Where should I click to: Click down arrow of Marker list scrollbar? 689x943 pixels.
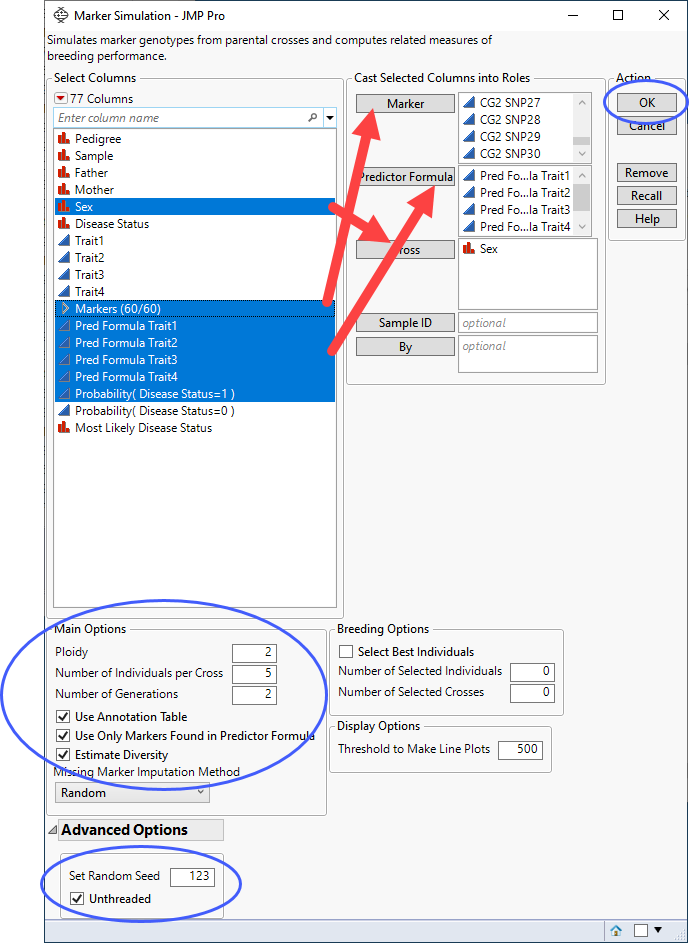(582, 154)
